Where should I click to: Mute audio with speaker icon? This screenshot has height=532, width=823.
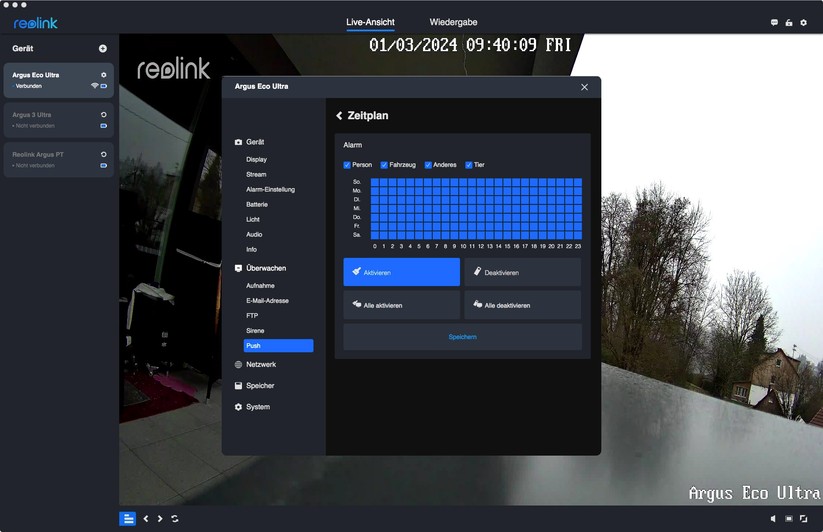tap(773, 518)
